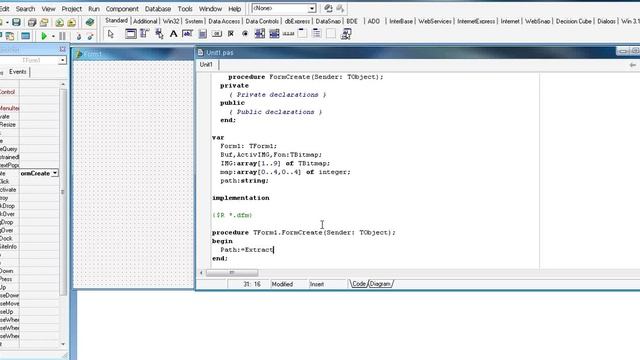
Task: Open the Project menu
Action: tap(71, 9)
